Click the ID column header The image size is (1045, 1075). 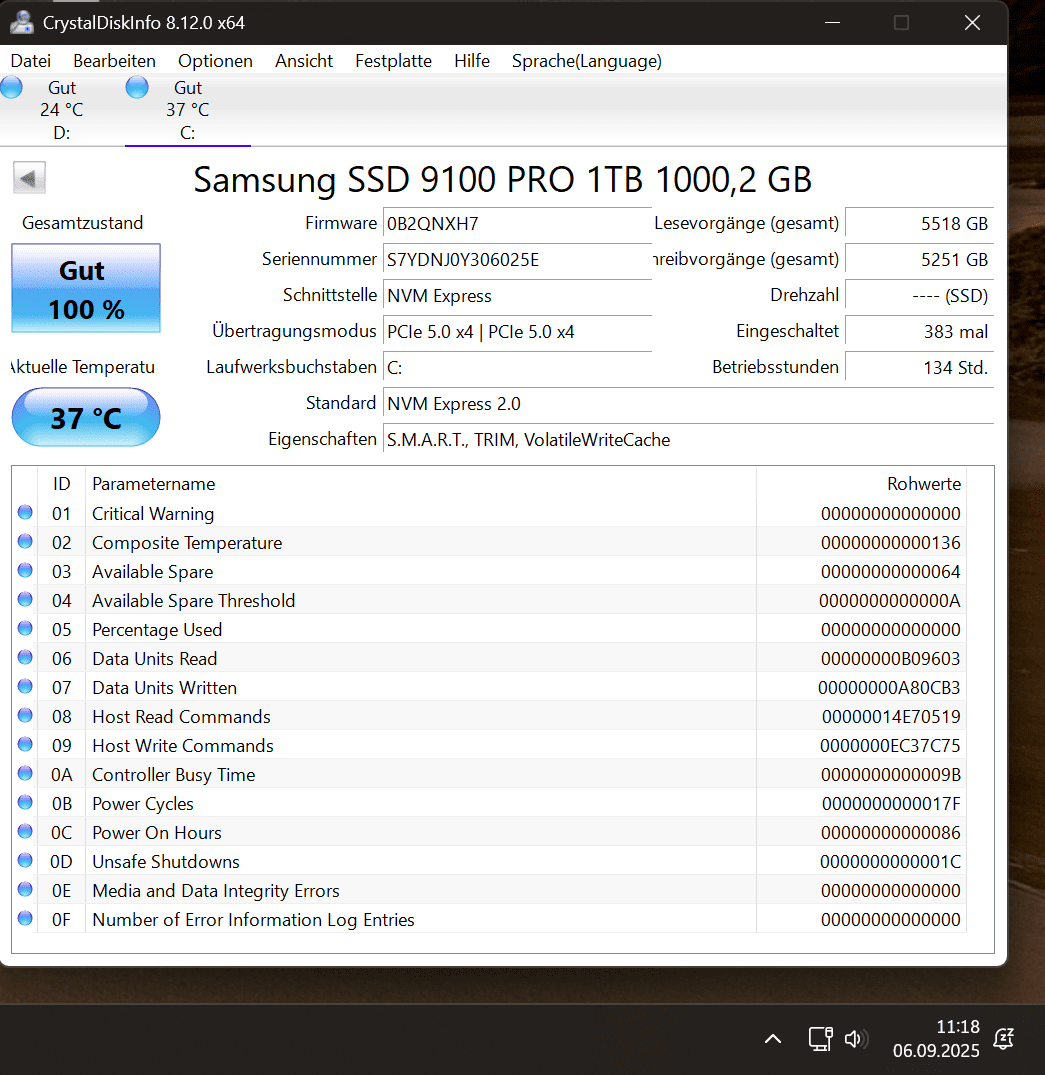coord(62,484)
